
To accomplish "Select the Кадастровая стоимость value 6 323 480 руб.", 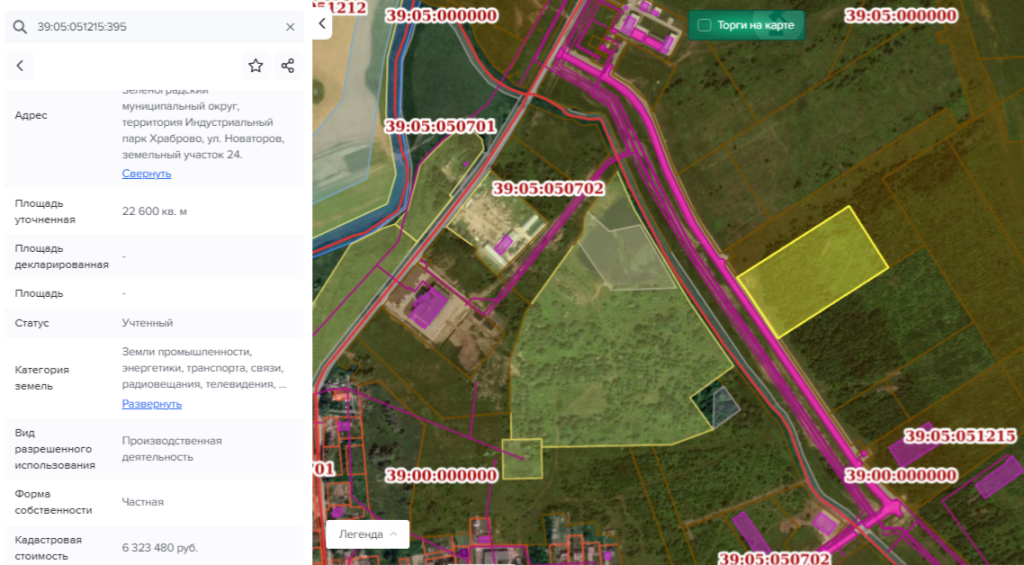I will (160, 548).
